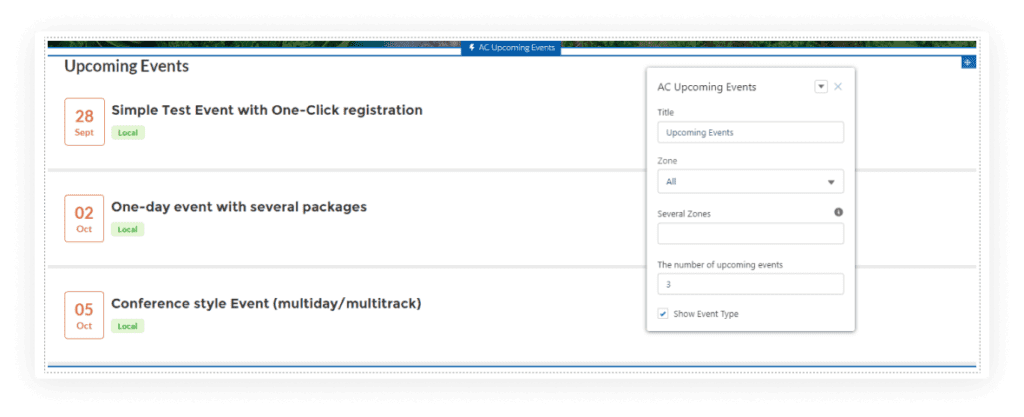The height and width of the screenshot is (417, 1024).
Task: Click the Several Zones text field
Action: (750, 234)
